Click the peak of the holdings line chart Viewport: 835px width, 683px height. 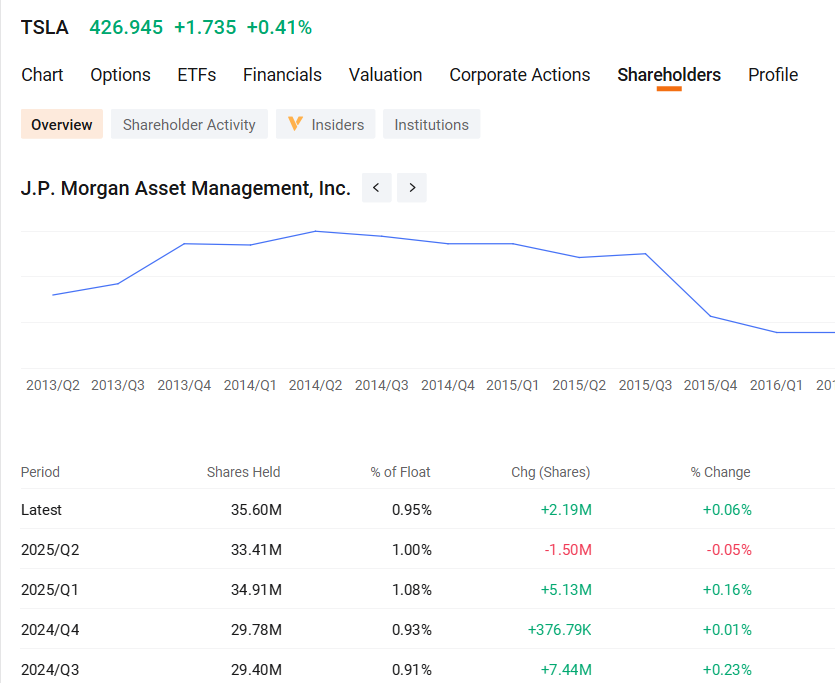point(317,231)
